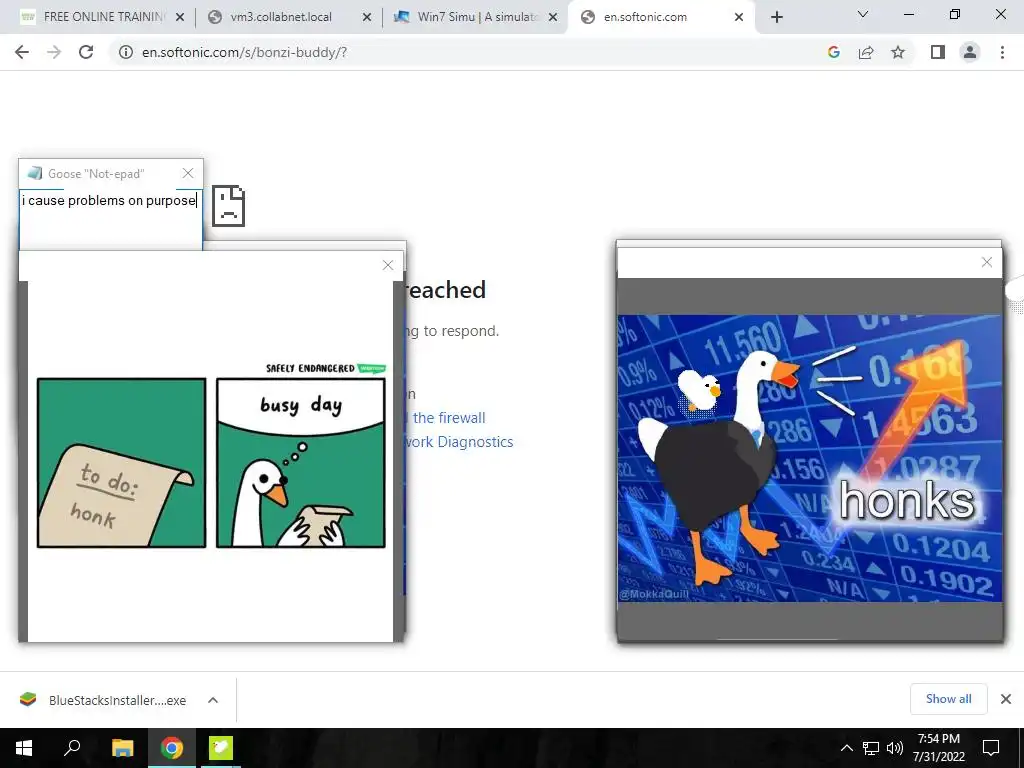Open the taskbar clock and date
The width and height of the screenshot is (1024, 768).
coord(938,748)
